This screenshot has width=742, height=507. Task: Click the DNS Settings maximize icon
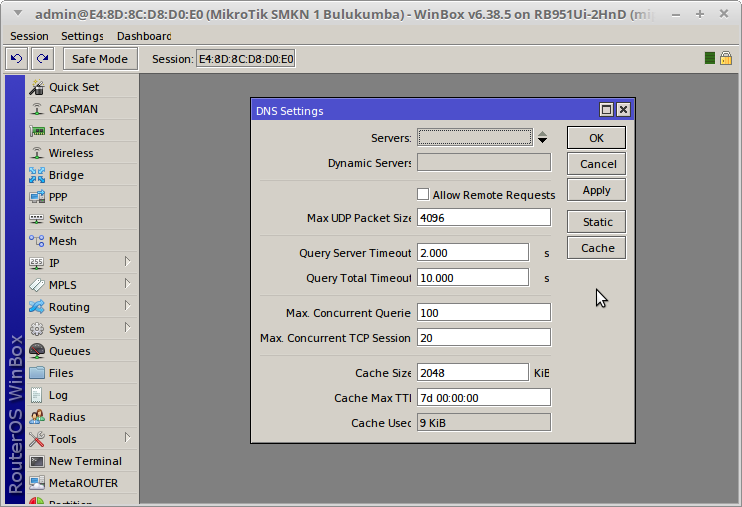coord(606,110)
